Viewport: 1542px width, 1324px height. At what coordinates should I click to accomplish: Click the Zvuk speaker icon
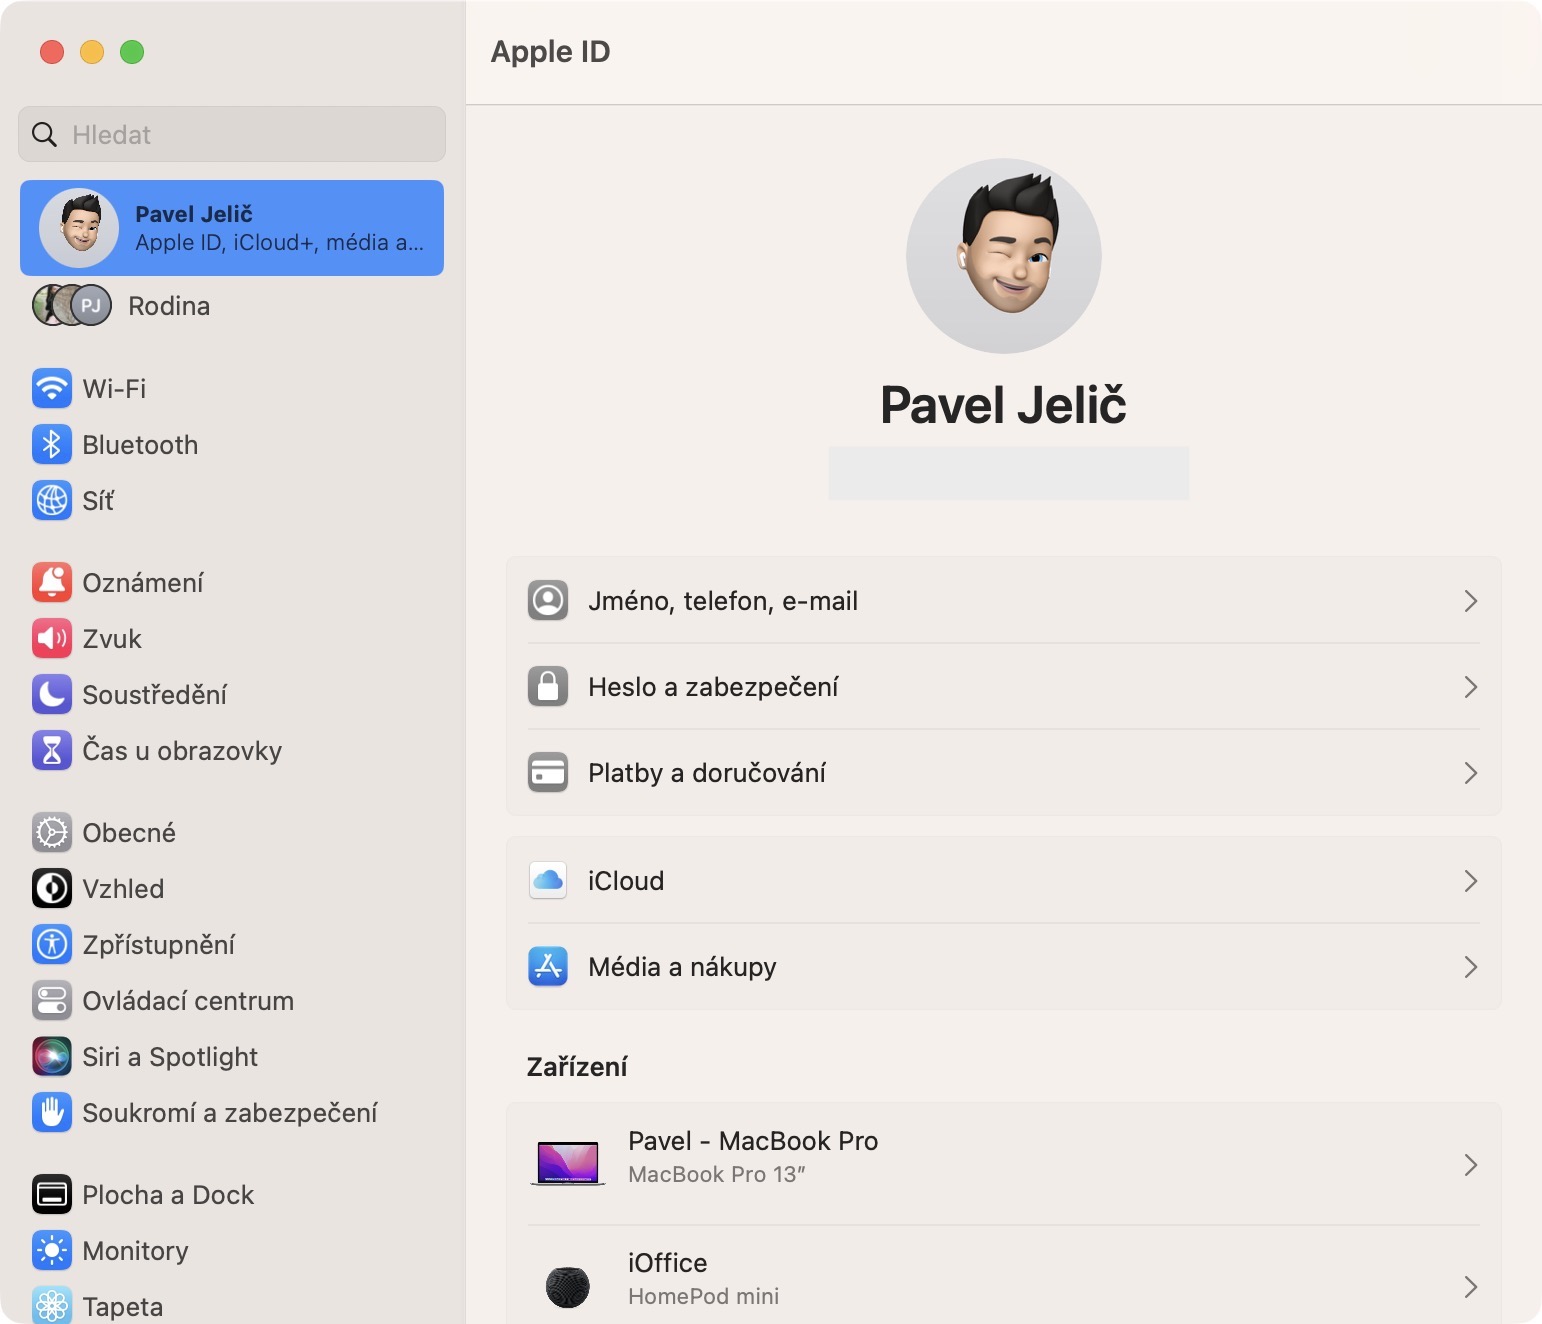pos(52,638)
